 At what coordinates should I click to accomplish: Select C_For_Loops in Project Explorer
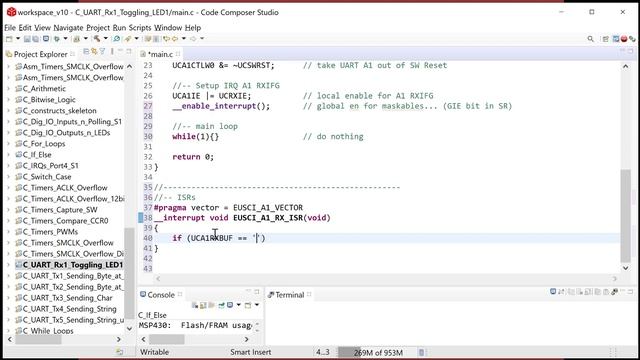[44, 144]
